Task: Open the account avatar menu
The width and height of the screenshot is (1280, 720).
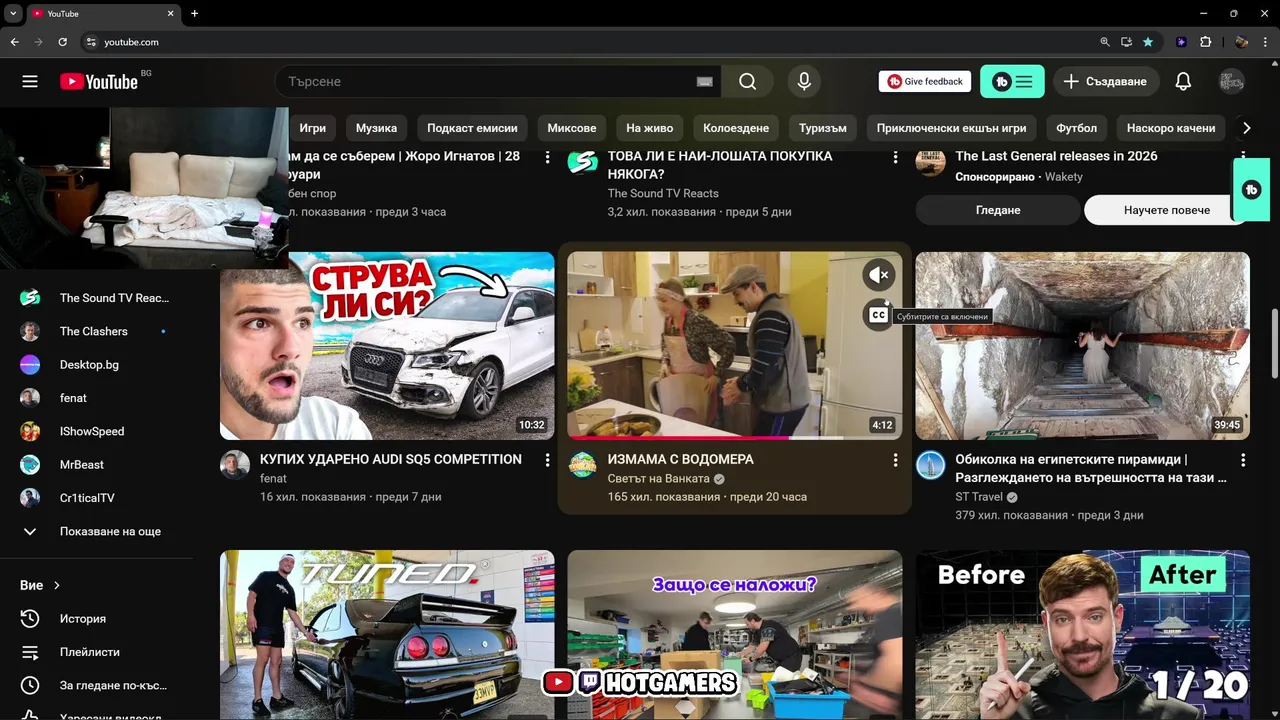Action: [x=1231, y=81]
